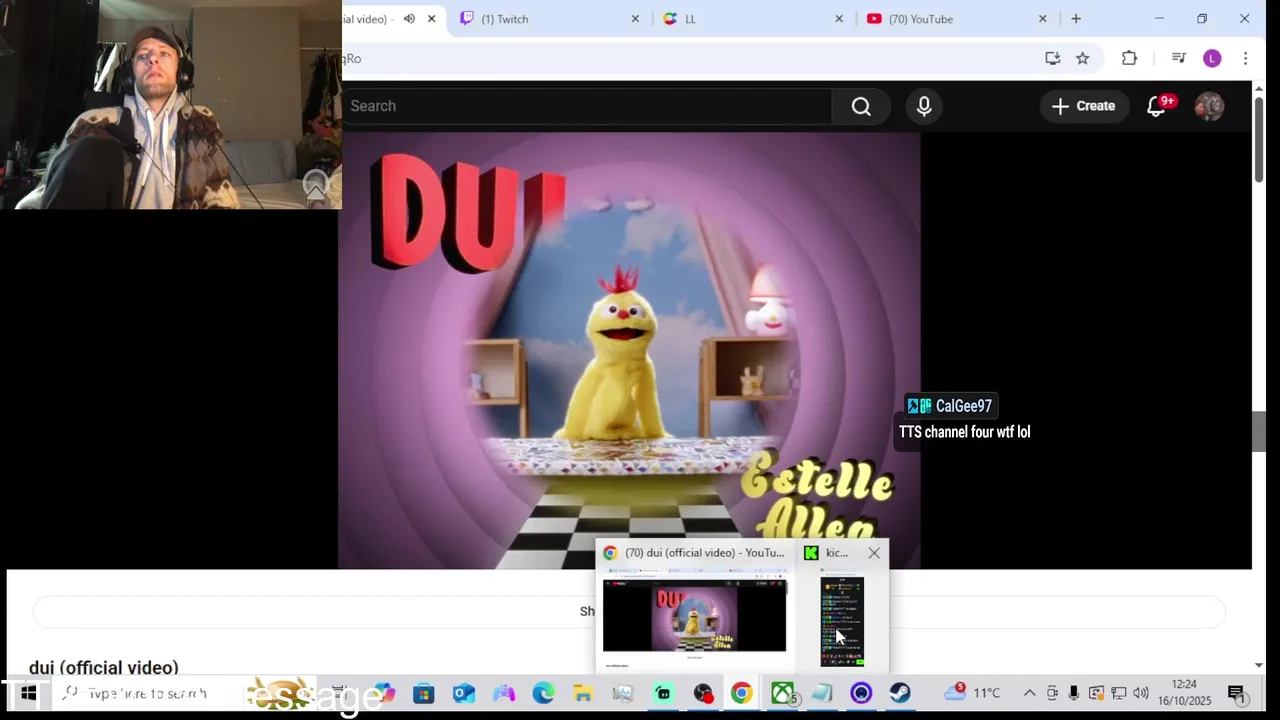
Task: Close the (1) Twitch tab
Action: [635, 19]
